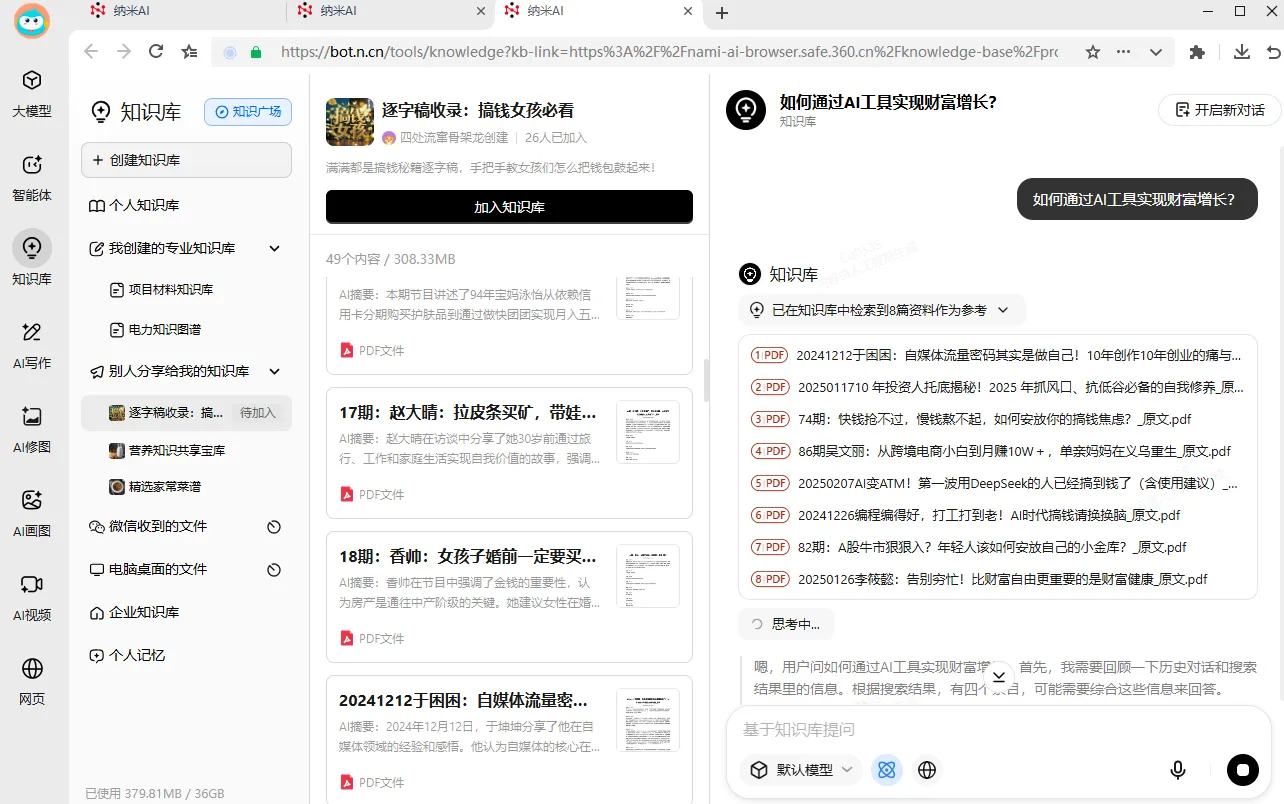Click the 思考中 status chip
Viewport: 1284px width, 804px height.
tap(786, 624)
